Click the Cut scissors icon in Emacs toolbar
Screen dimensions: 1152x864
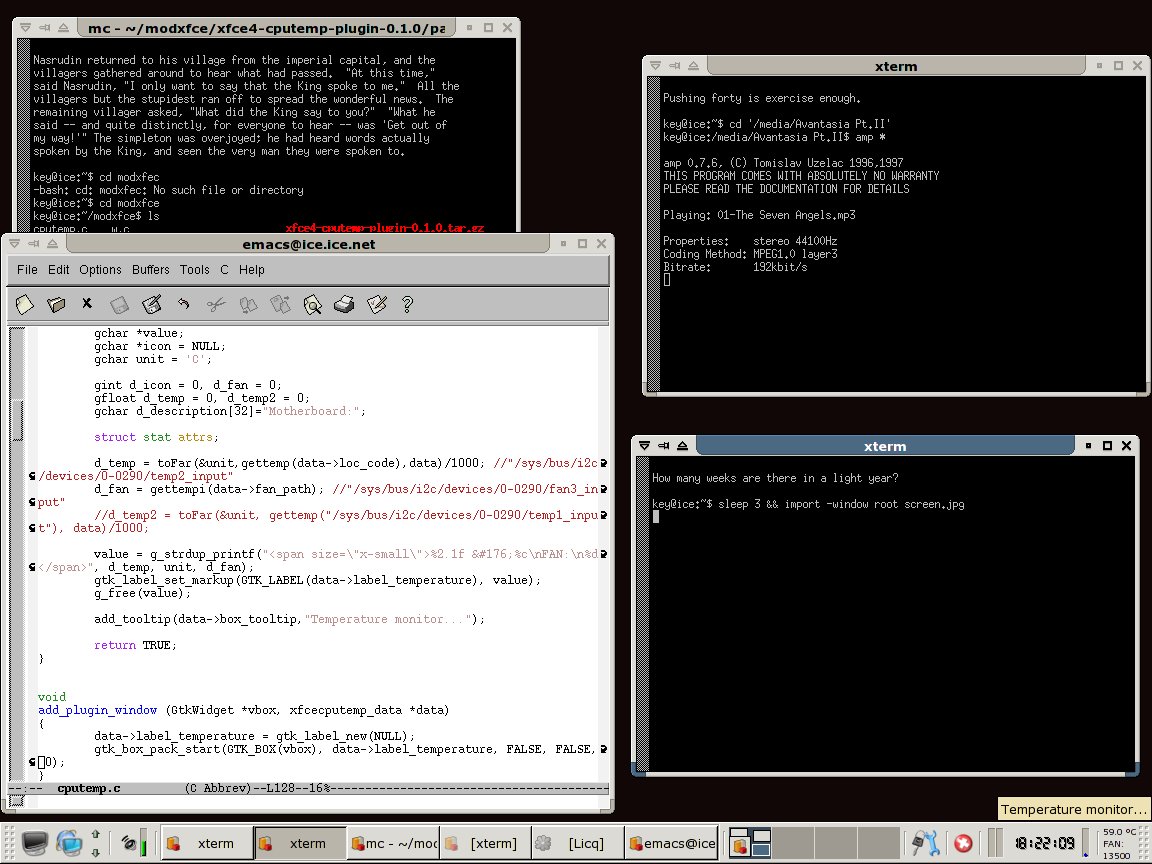215,304
